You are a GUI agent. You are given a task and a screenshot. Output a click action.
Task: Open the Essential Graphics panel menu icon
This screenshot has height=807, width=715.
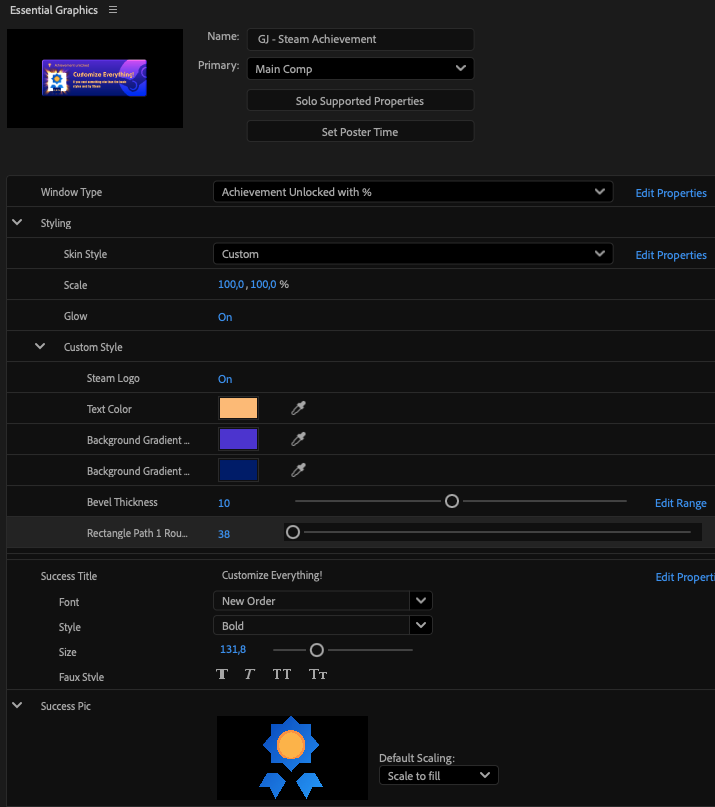point(113,10)
